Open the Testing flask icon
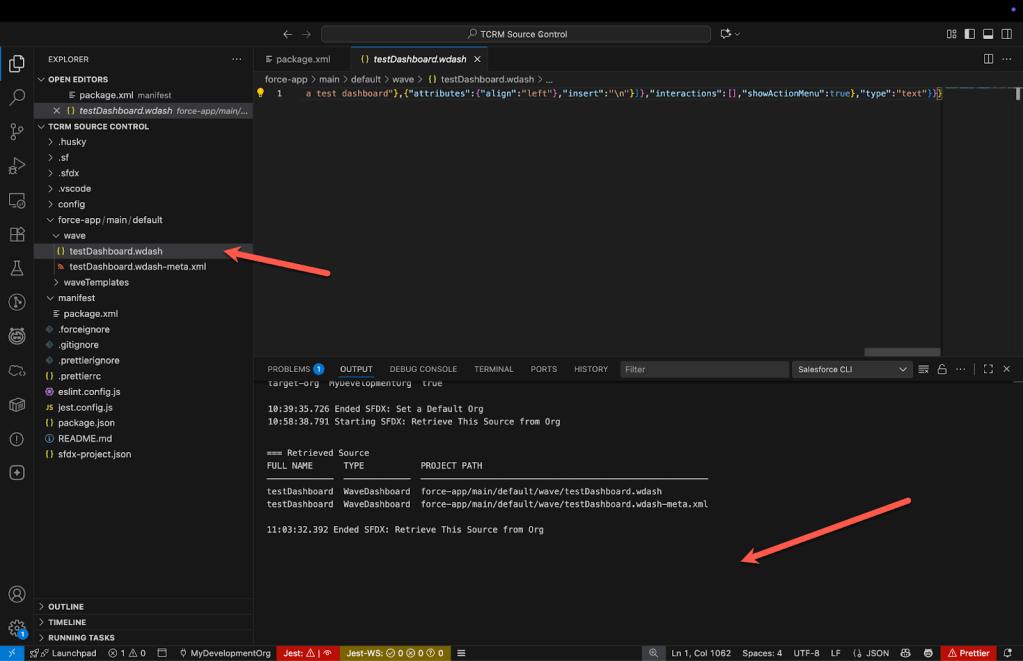 [x=17, y=269]
